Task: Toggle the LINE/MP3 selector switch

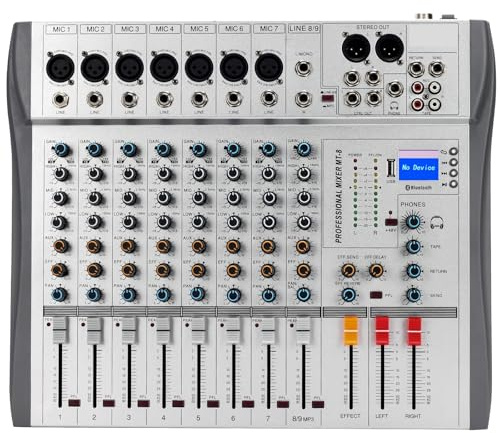Action: (x=328, y=99)
